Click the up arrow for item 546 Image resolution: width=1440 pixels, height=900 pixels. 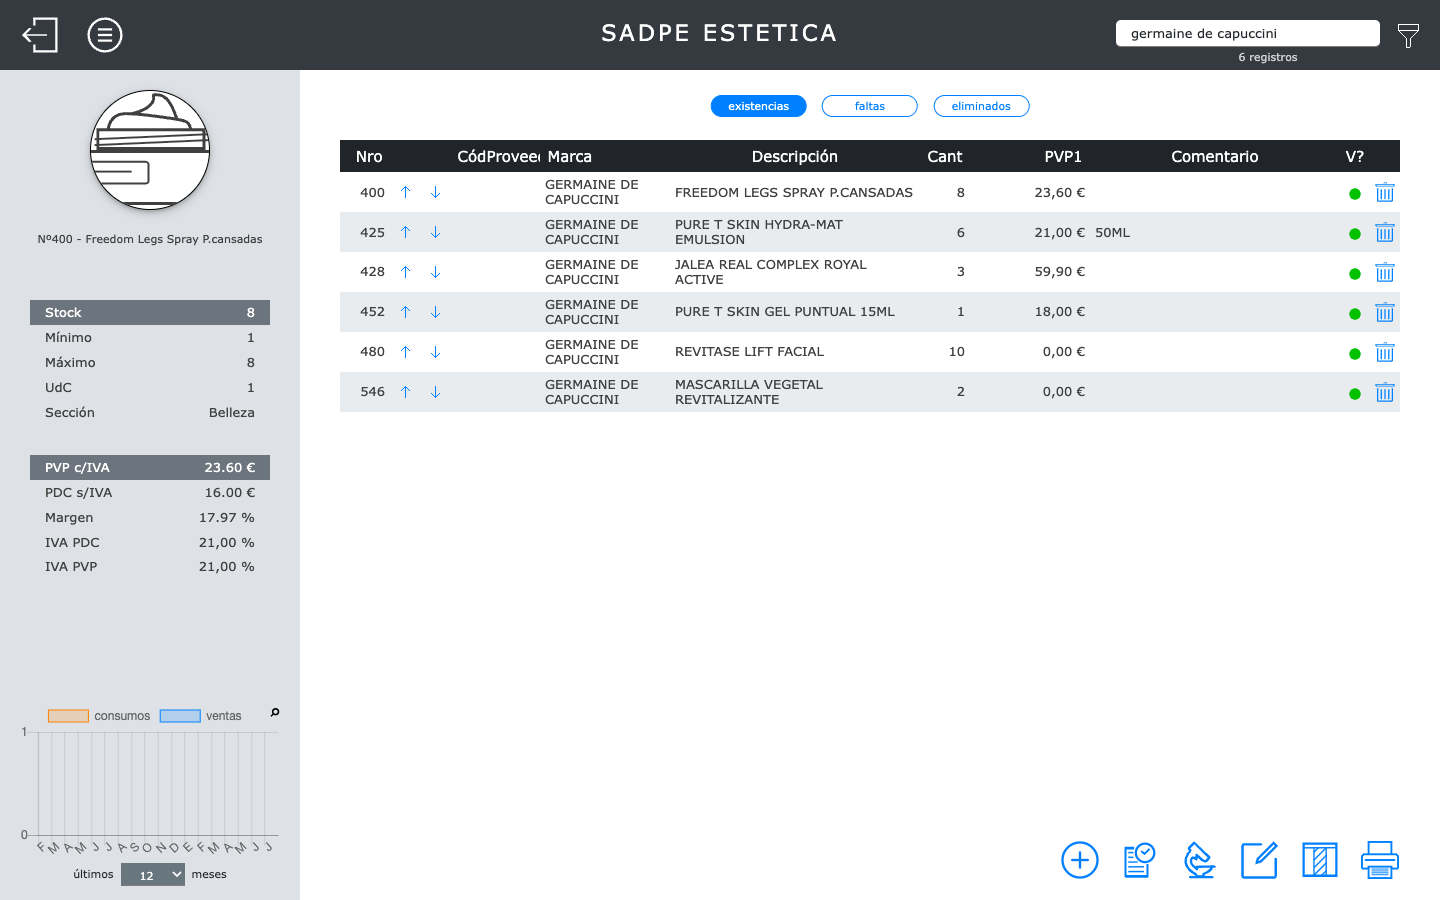405,392
